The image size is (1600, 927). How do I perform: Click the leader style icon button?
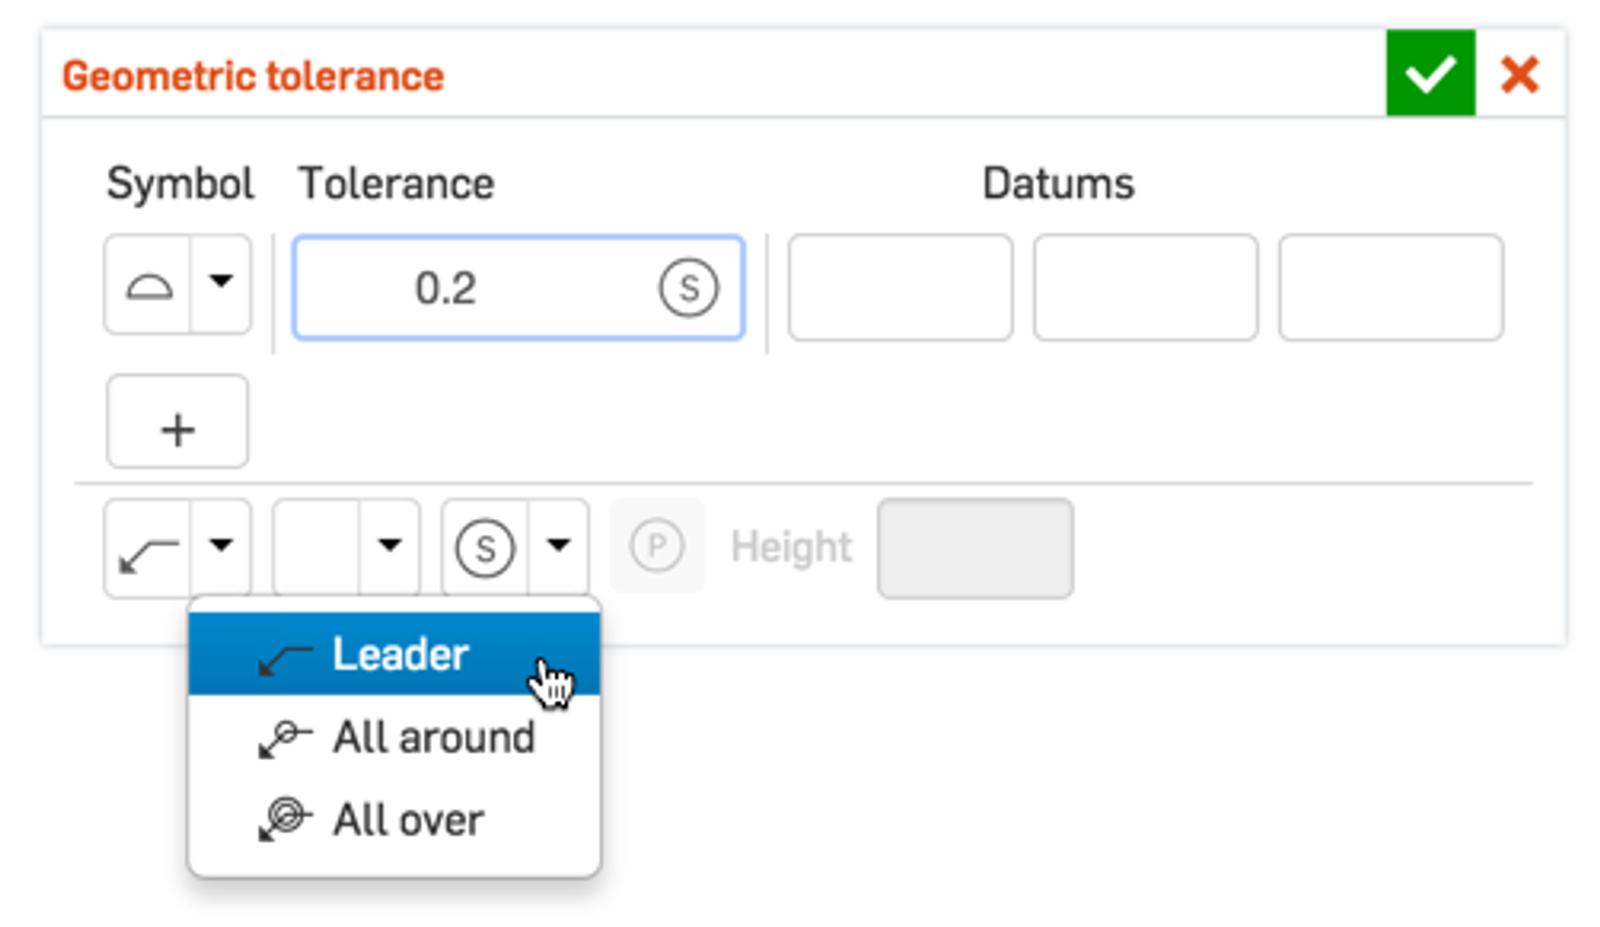tap(148, 548)
